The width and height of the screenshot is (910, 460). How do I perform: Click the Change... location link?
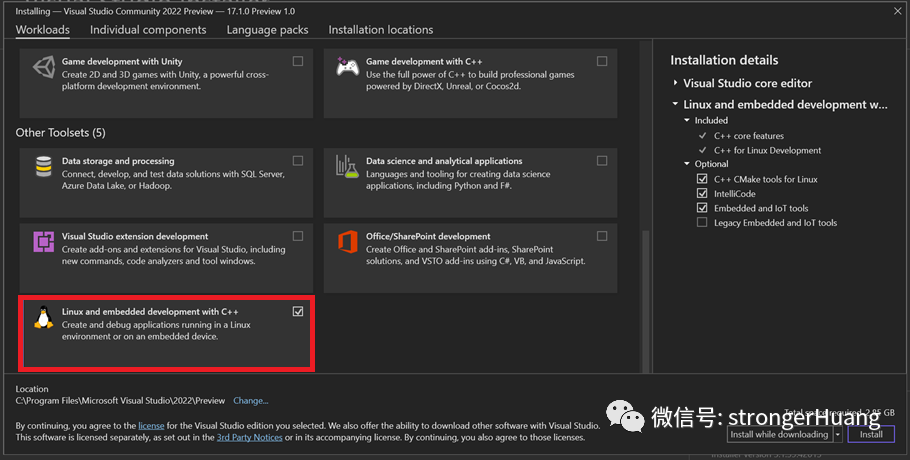251,400
